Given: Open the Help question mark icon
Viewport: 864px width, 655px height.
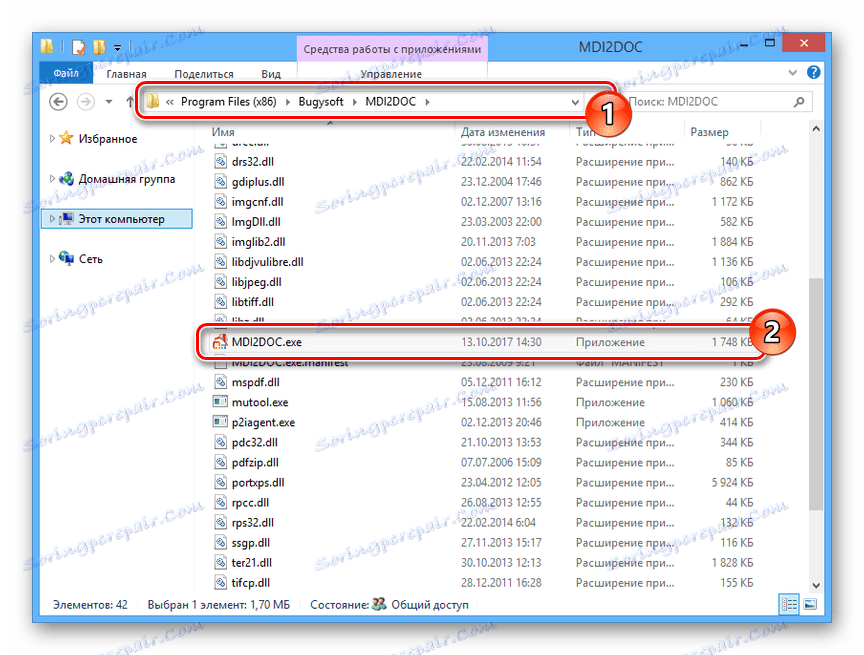Looking at the screenshot, I should click(x=813, y=72).
